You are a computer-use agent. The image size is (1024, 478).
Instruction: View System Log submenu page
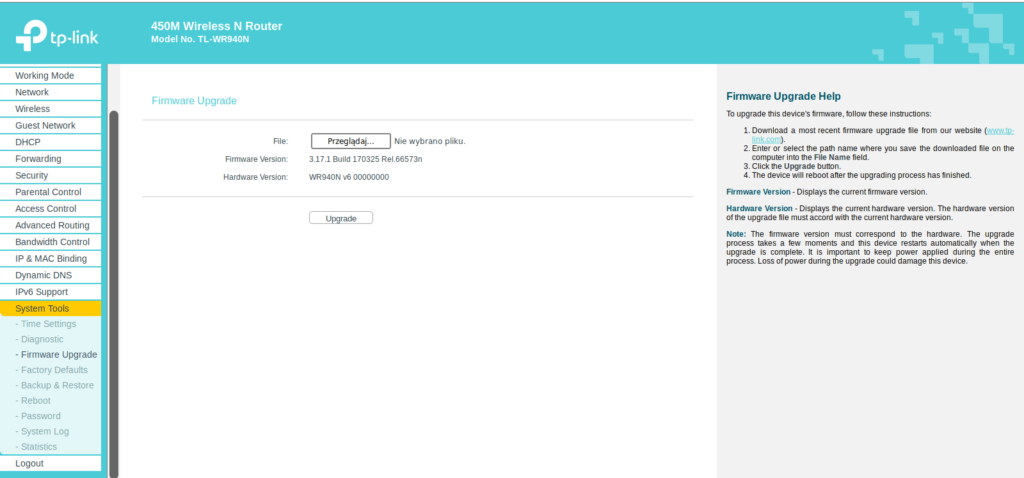[45, 432]
